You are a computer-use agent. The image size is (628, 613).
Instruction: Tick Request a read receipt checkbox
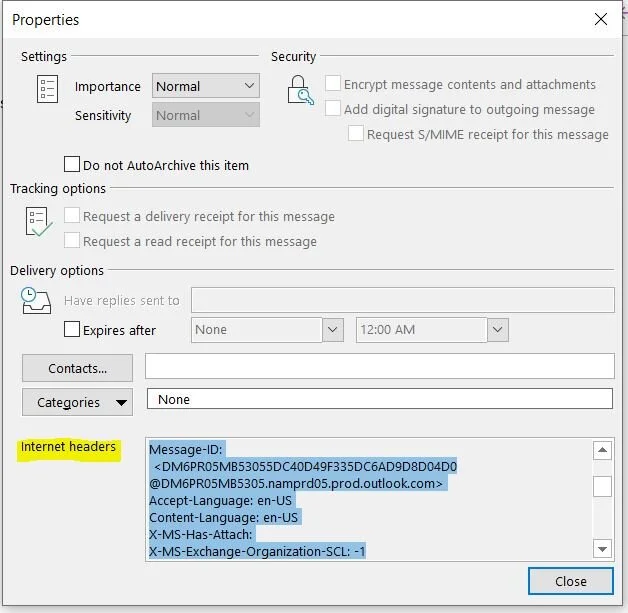[72, 240]
